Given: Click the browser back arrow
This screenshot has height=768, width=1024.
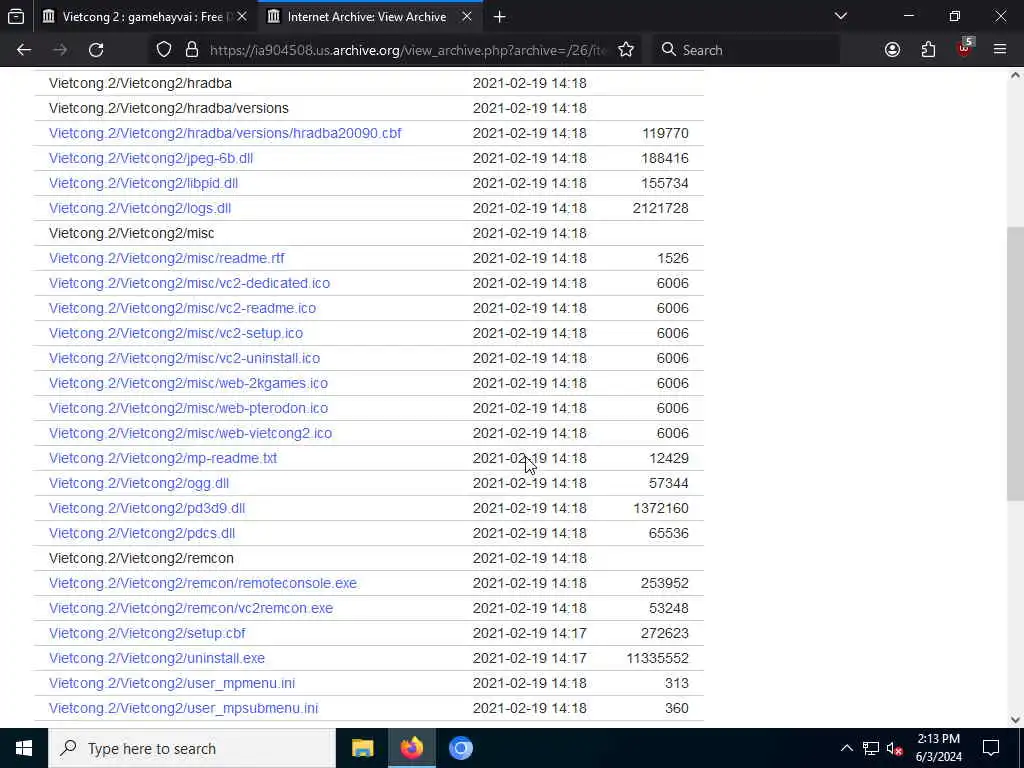Looking at the screenshot, I should point(24,50).
